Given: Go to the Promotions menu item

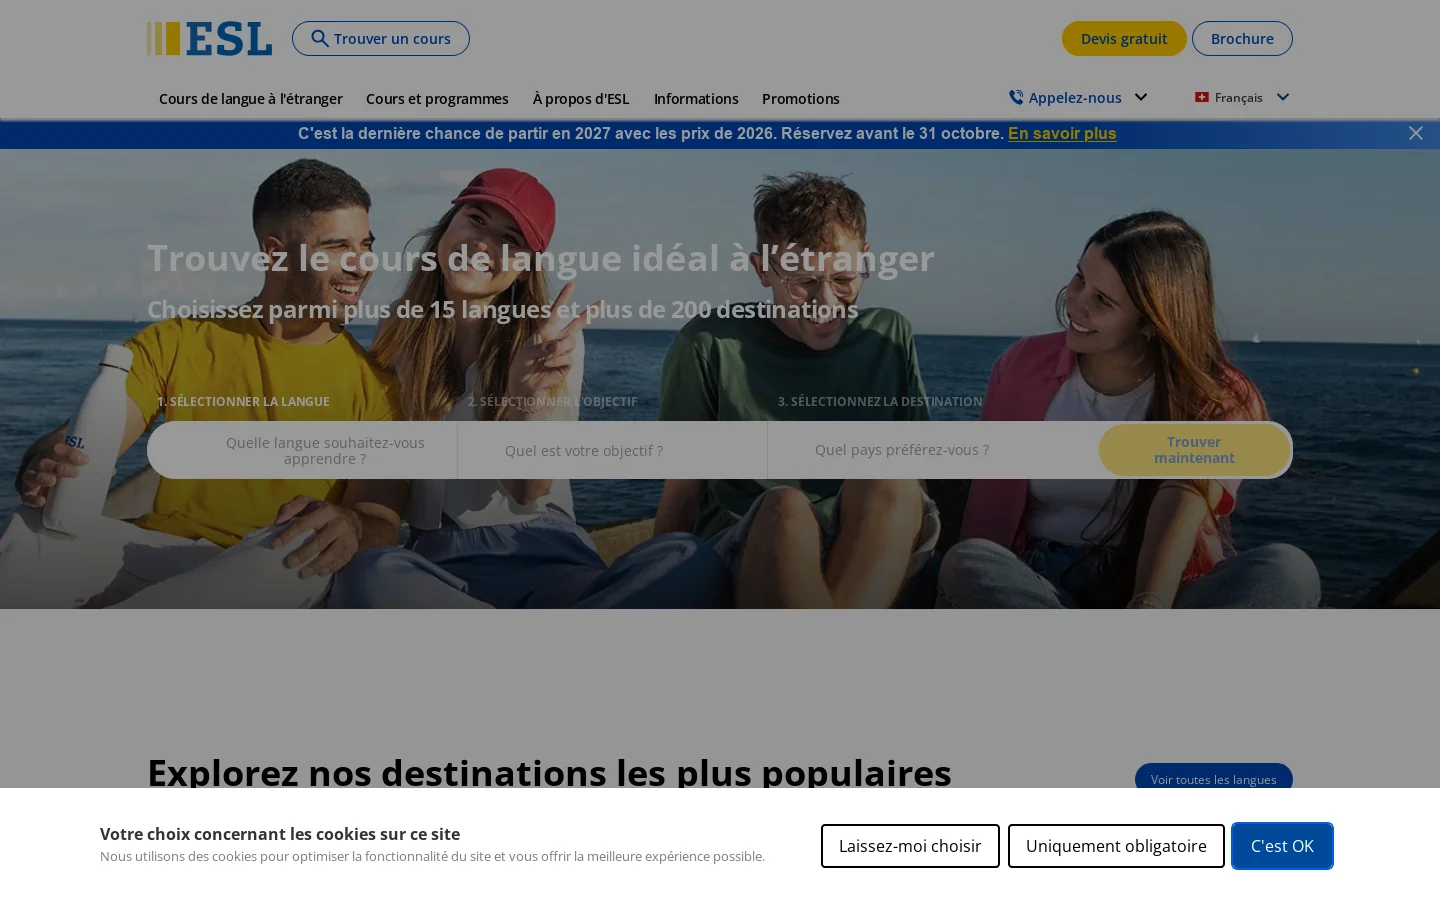Looking at the screenshot, I should (x=801, y=98).
